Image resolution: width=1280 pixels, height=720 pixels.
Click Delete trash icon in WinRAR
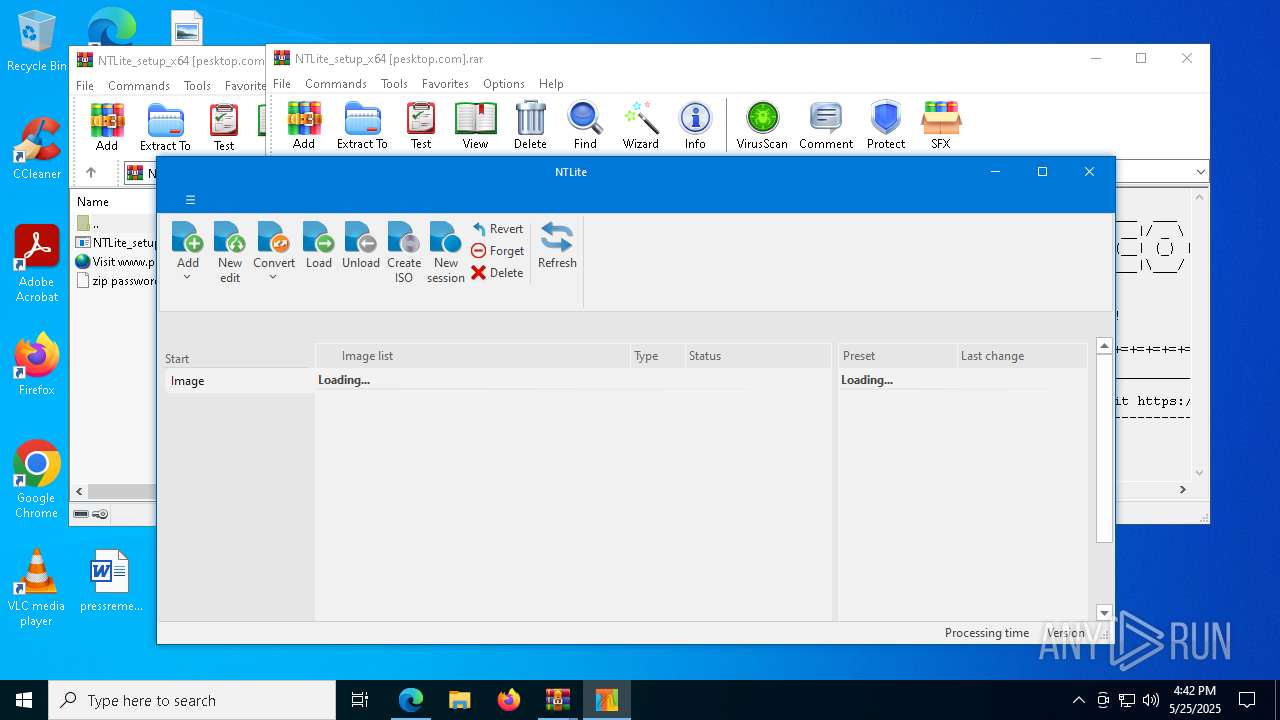530,118
